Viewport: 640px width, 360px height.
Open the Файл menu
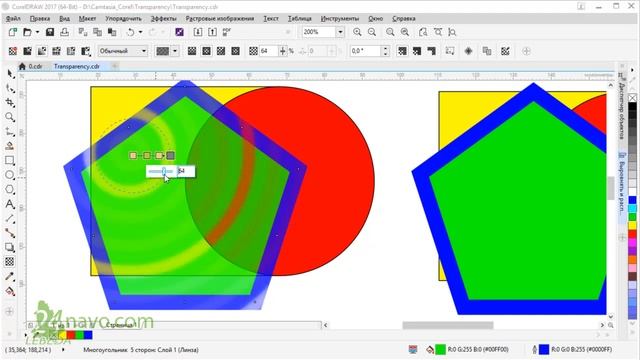tap(13, 18)
